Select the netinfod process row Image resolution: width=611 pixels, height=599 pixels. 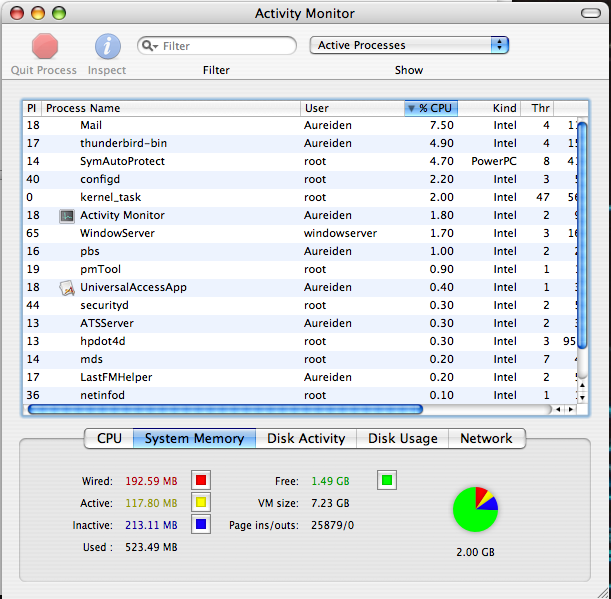(x=300, y=395)
